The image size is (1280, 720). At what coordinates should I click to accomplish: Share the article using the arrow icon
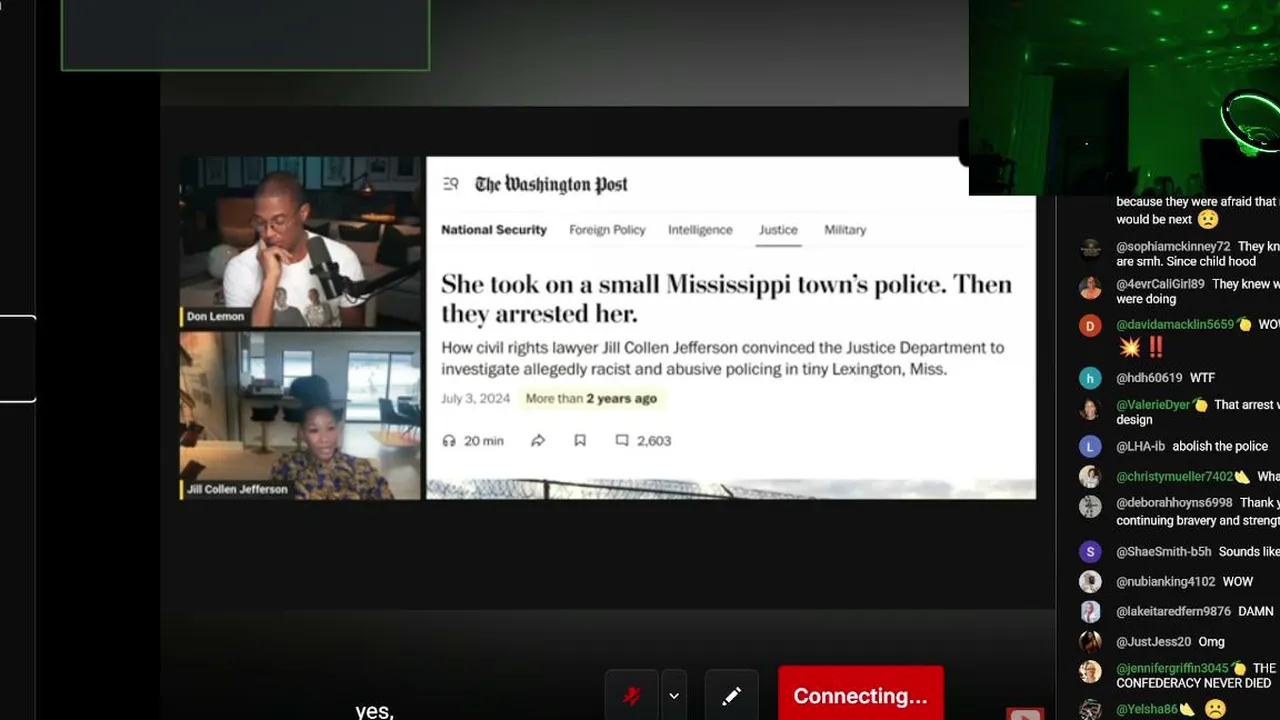(538, 440)
